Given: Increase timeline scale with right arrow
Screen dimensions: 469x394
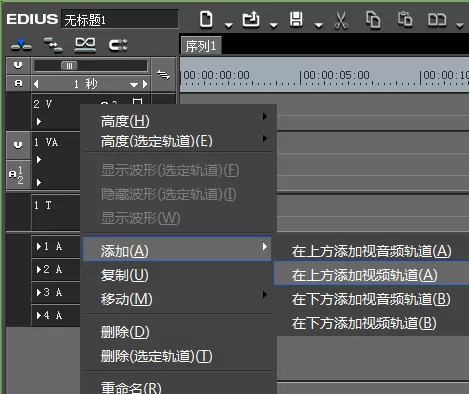Looking at the screenshot, I should coord(145,84).
